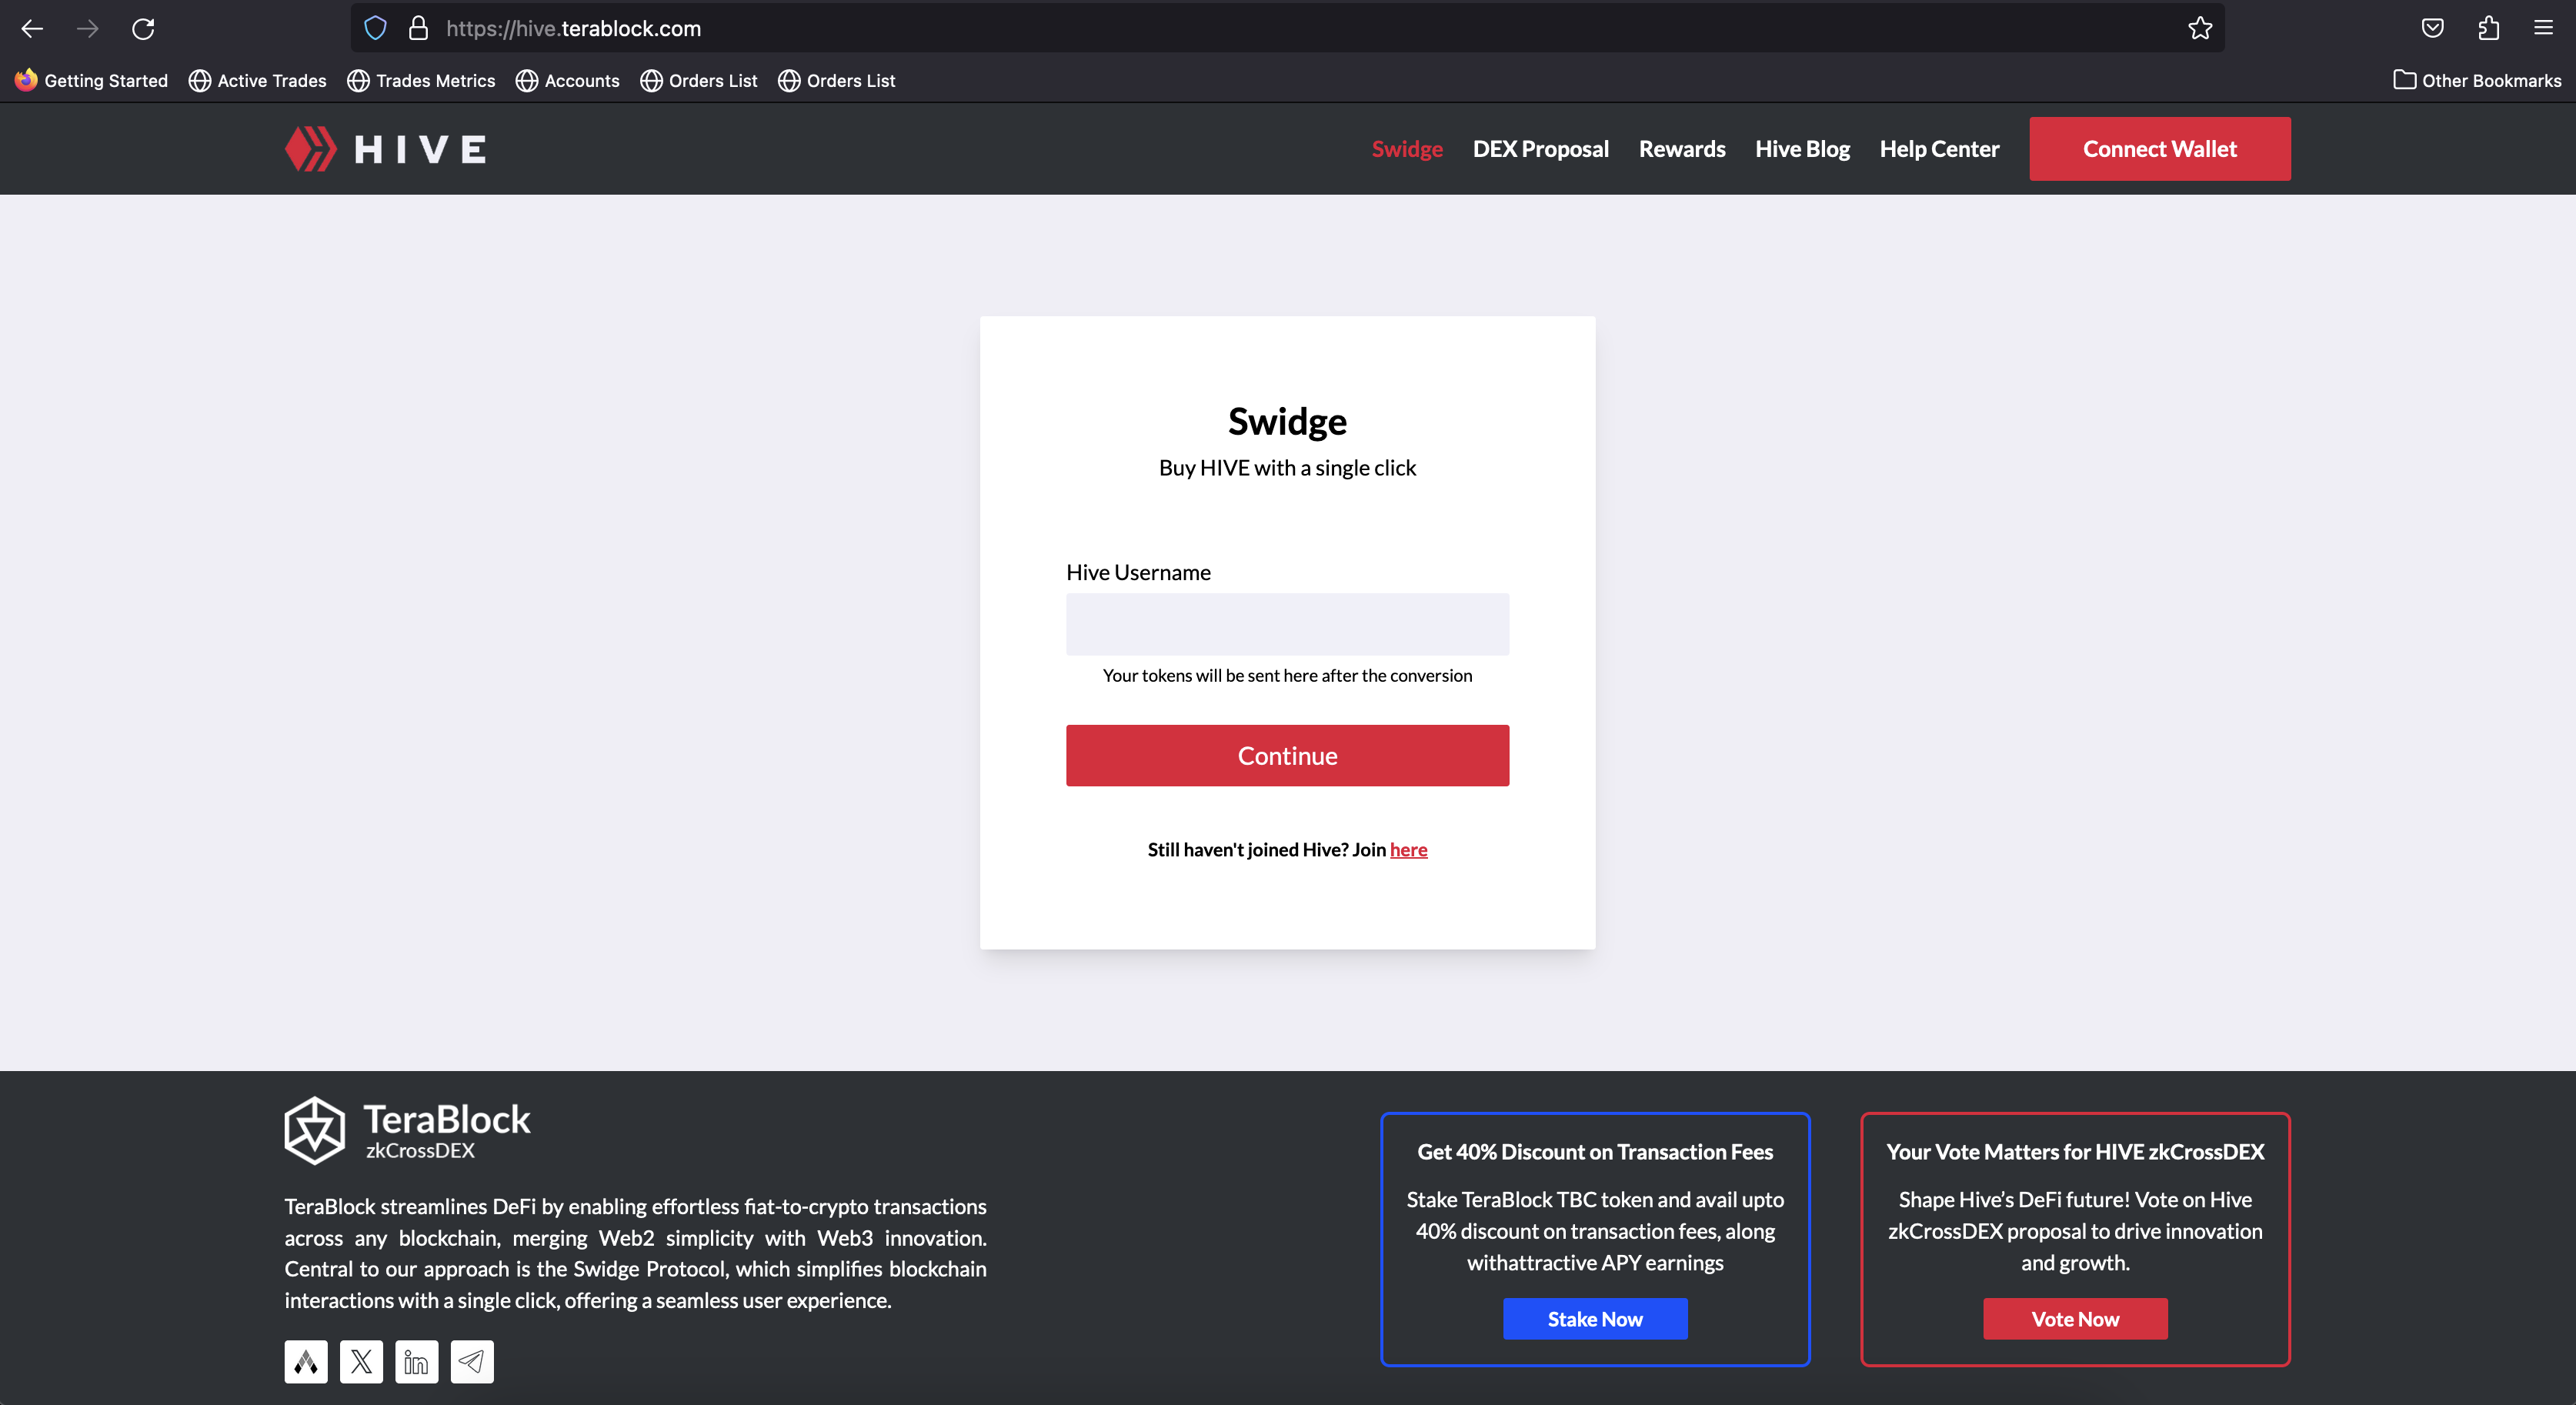This screenshot has width=2576, height=1405.
Task: Open the LinkedIn social icon
Action: tap(417, 1362)
